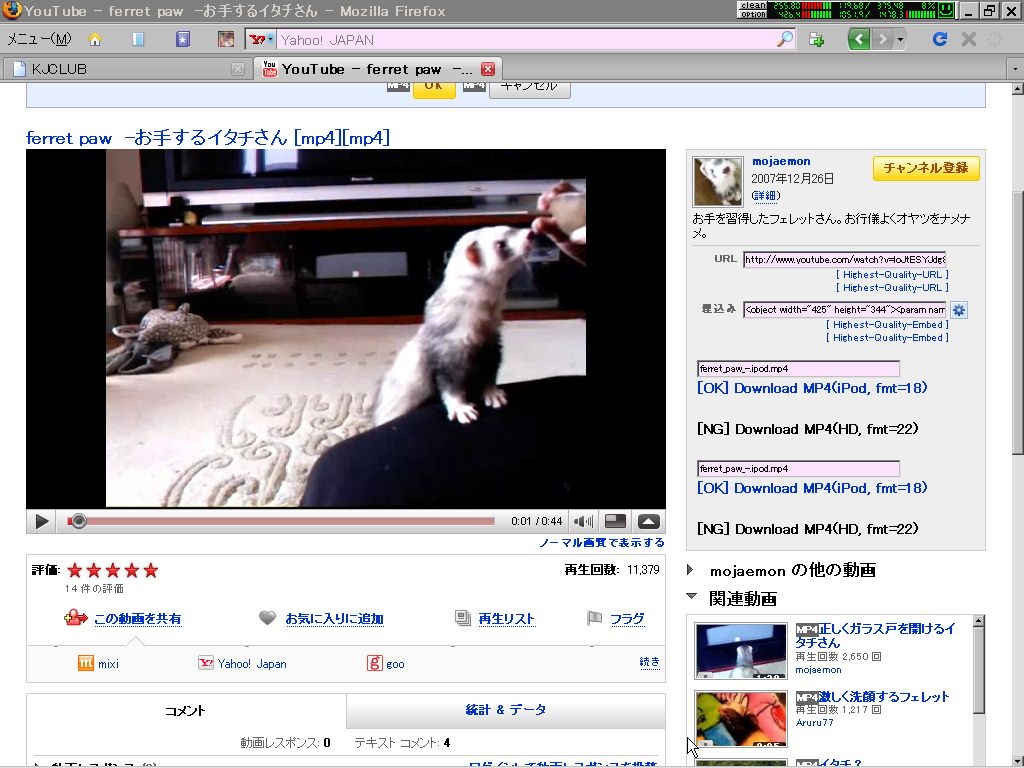Image resolution: width=1024 pixels, height=768 pixels.
Task: Click the yellow channel subscribe button
Action: pyautogui.click(x=925, y=168)
